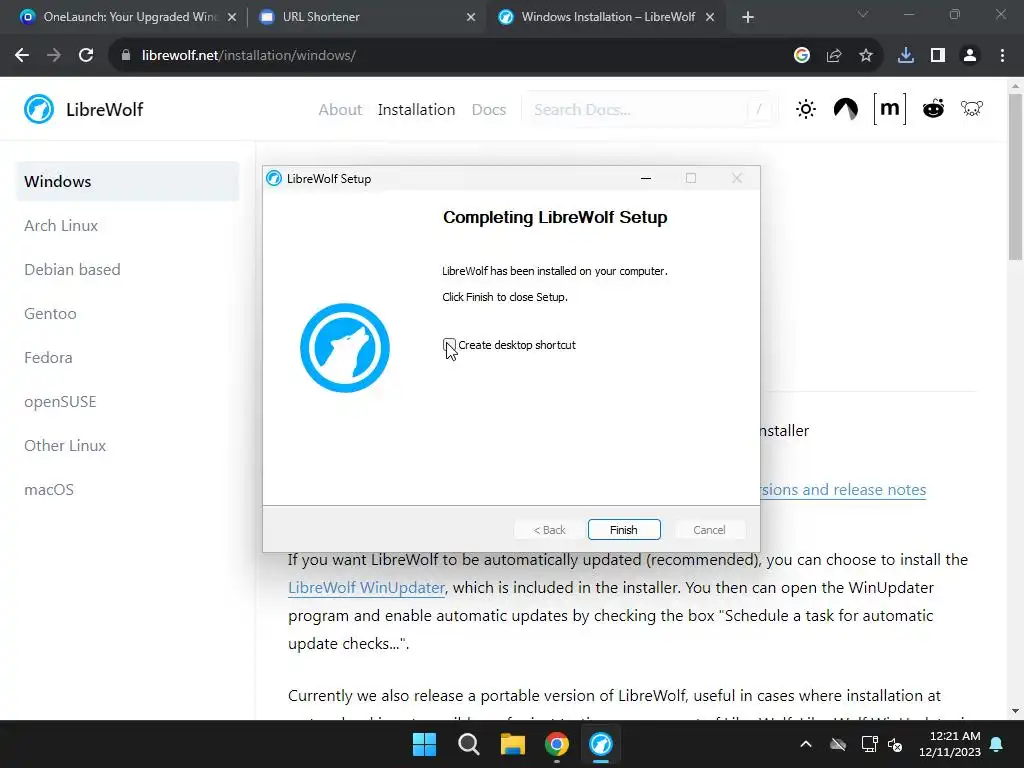Bookmark this page with the star icon
The width and height of the screenshot is (1024, 768).
pyautogui.click(x=866, y=56)
